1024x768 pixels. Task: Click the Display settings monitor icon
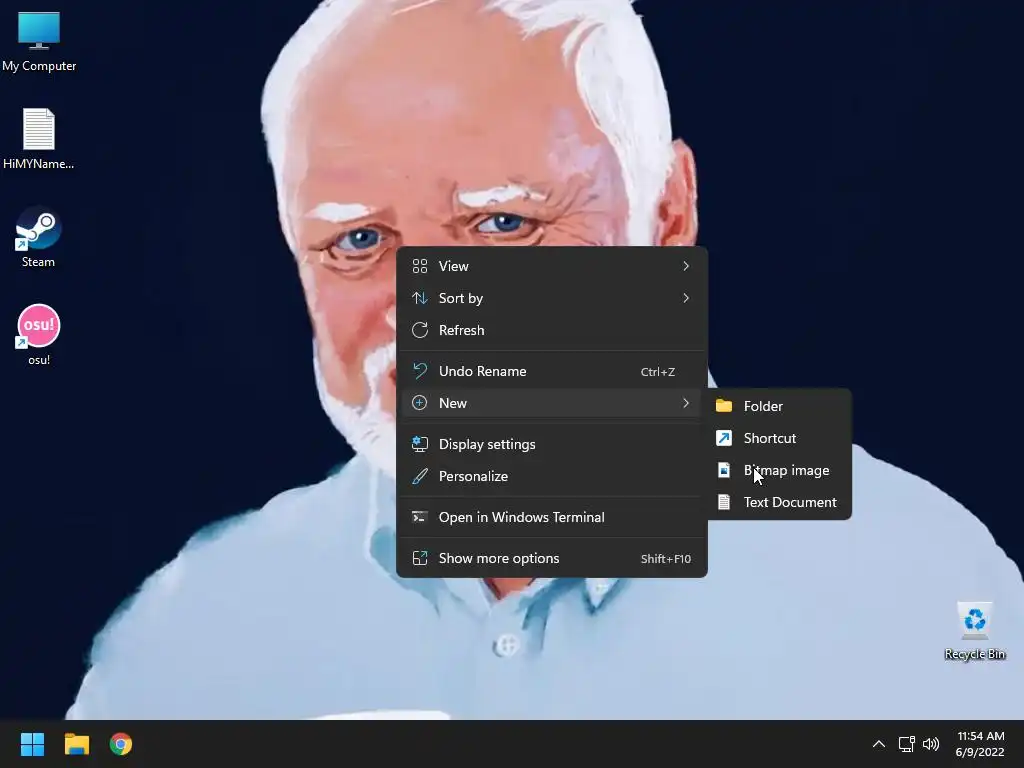coord(420,444)
